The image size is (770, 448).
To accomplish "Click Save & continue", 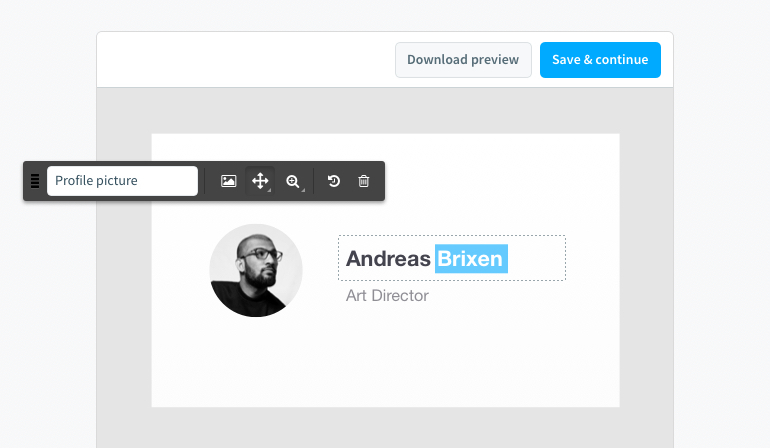I will pos(600,60).
